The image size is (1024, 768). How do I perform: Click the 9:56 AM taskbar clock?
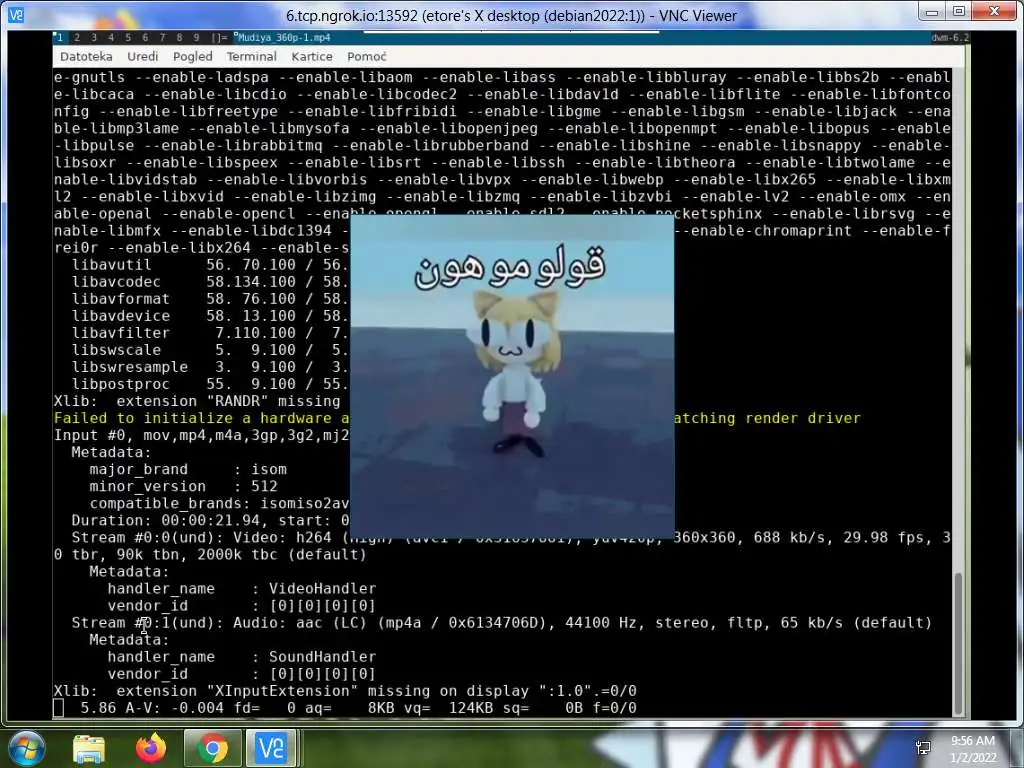pos(973,748)
